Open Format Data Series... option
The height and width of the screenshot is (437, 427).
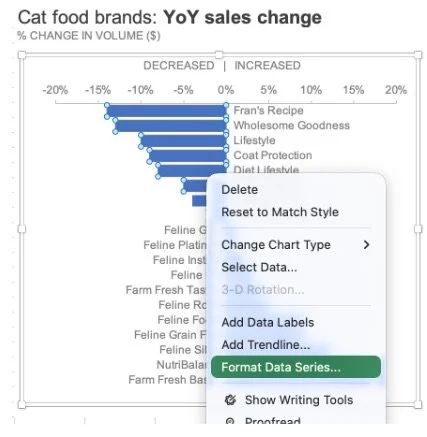click(296, 367)
